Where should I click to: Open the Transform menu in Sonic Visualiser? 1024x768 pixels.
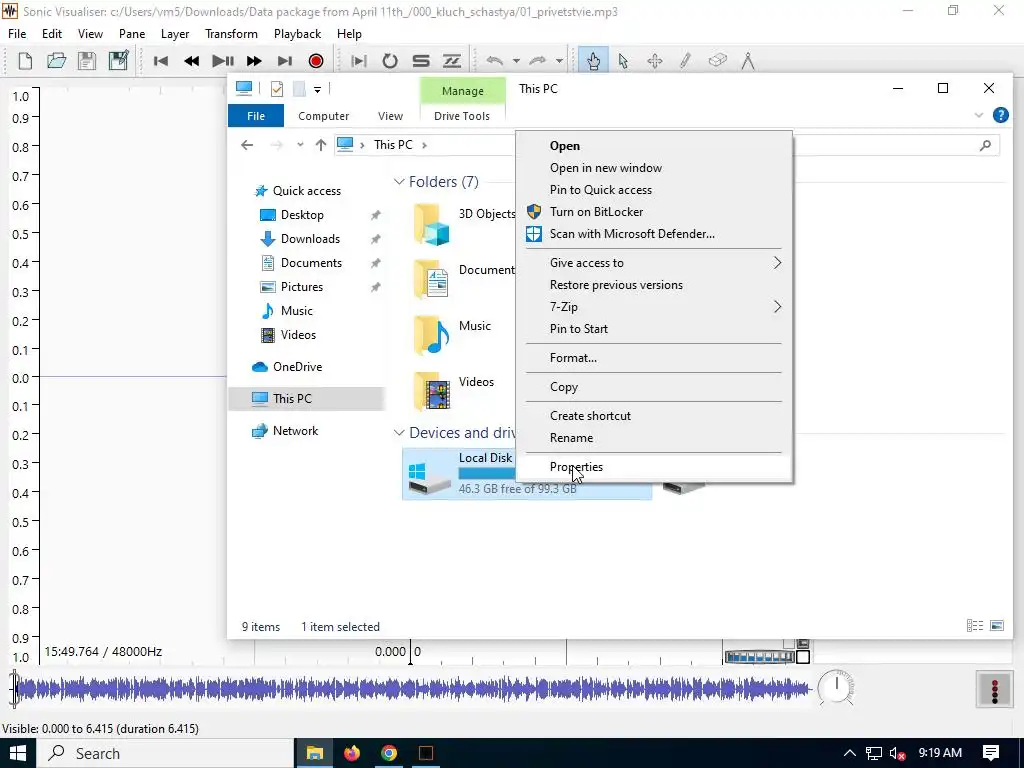[x=231, y=34]
